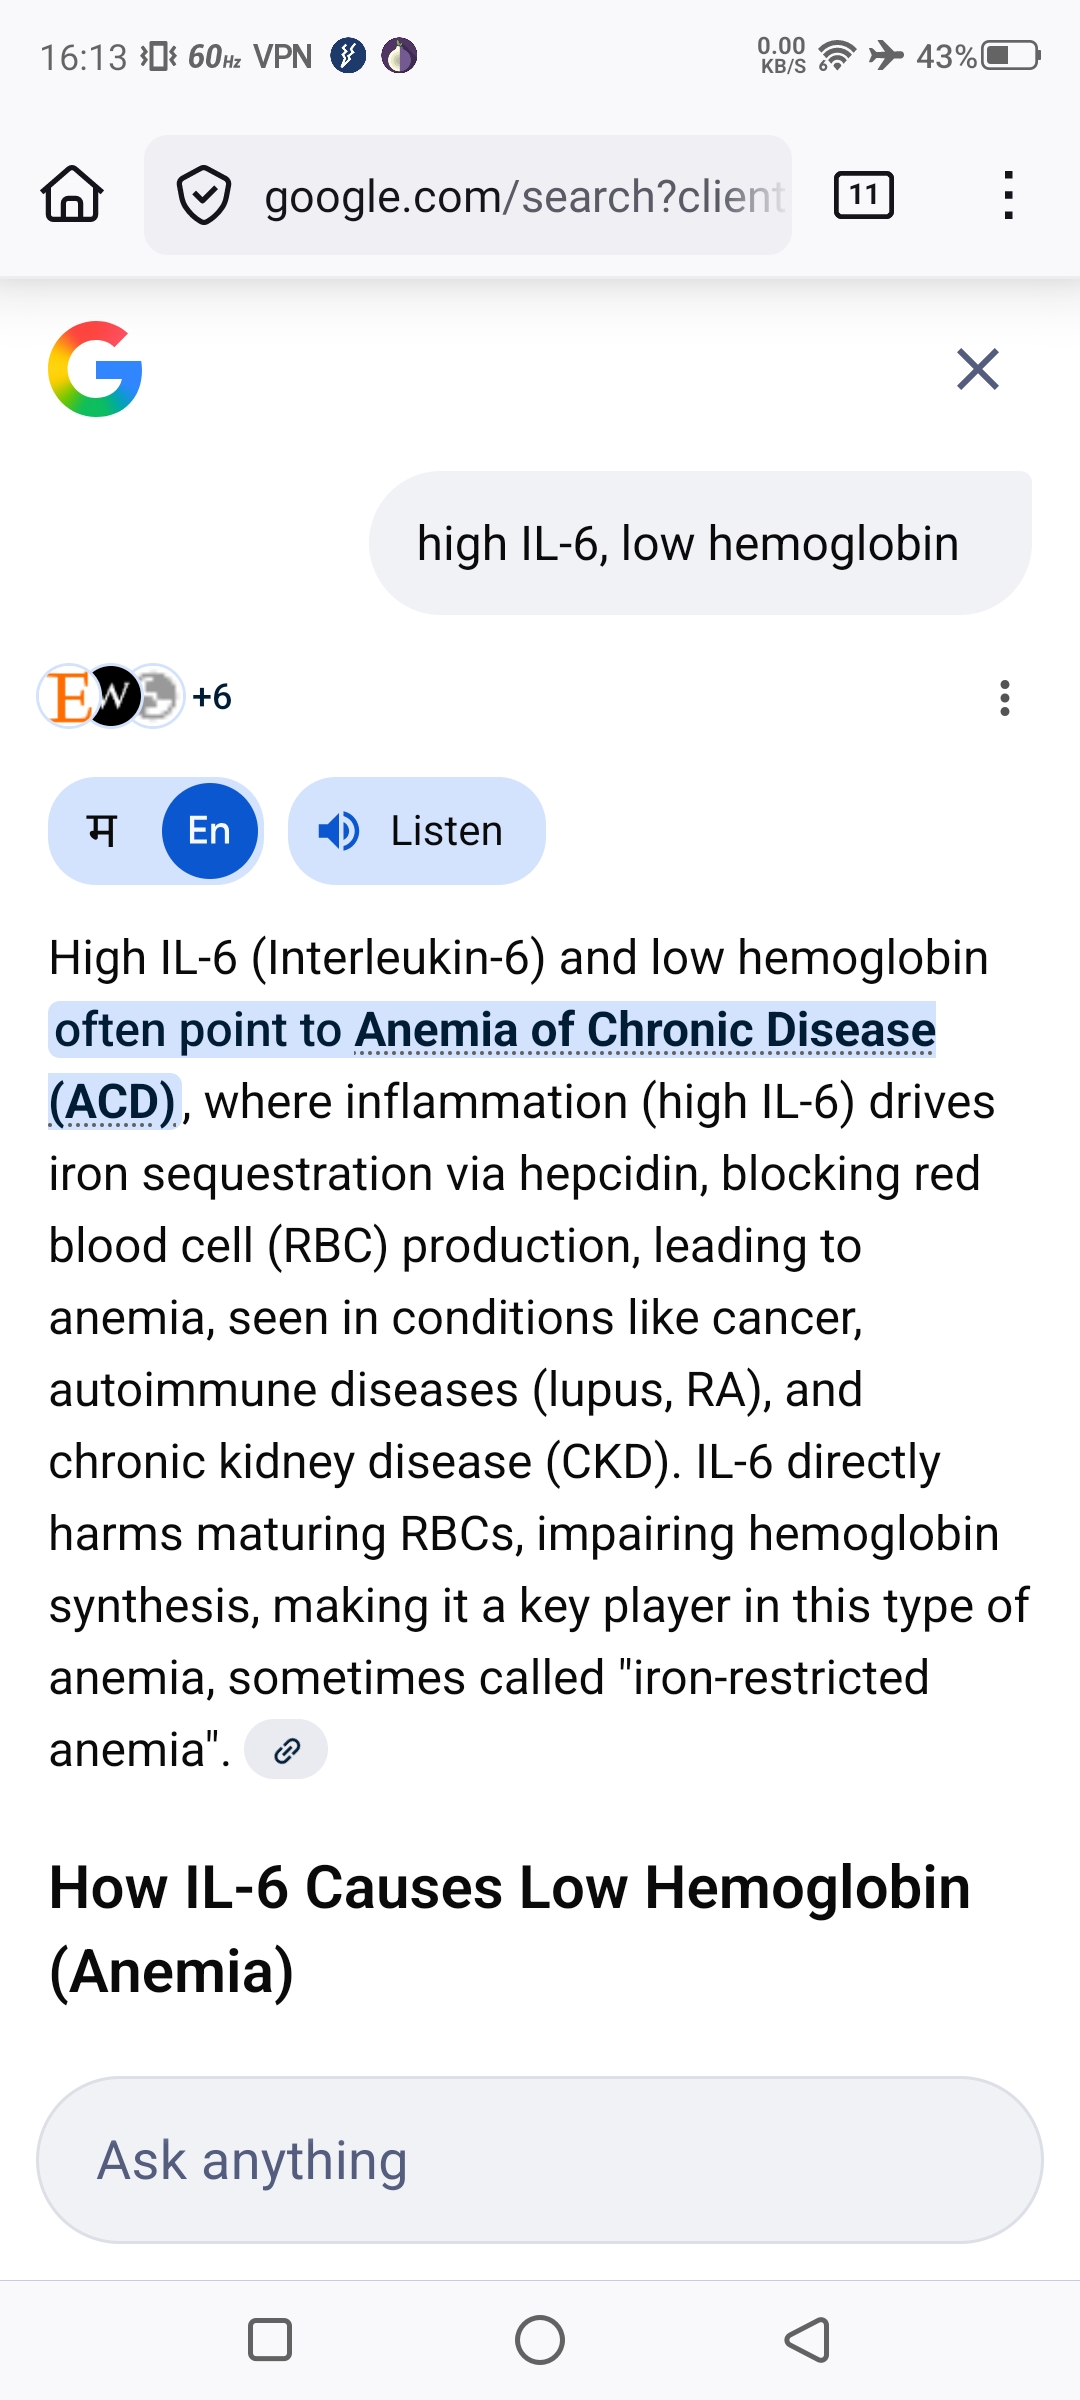Tap the browser home icon
The width and height of the screenshot is (1080, 2400).
(72, 194)
